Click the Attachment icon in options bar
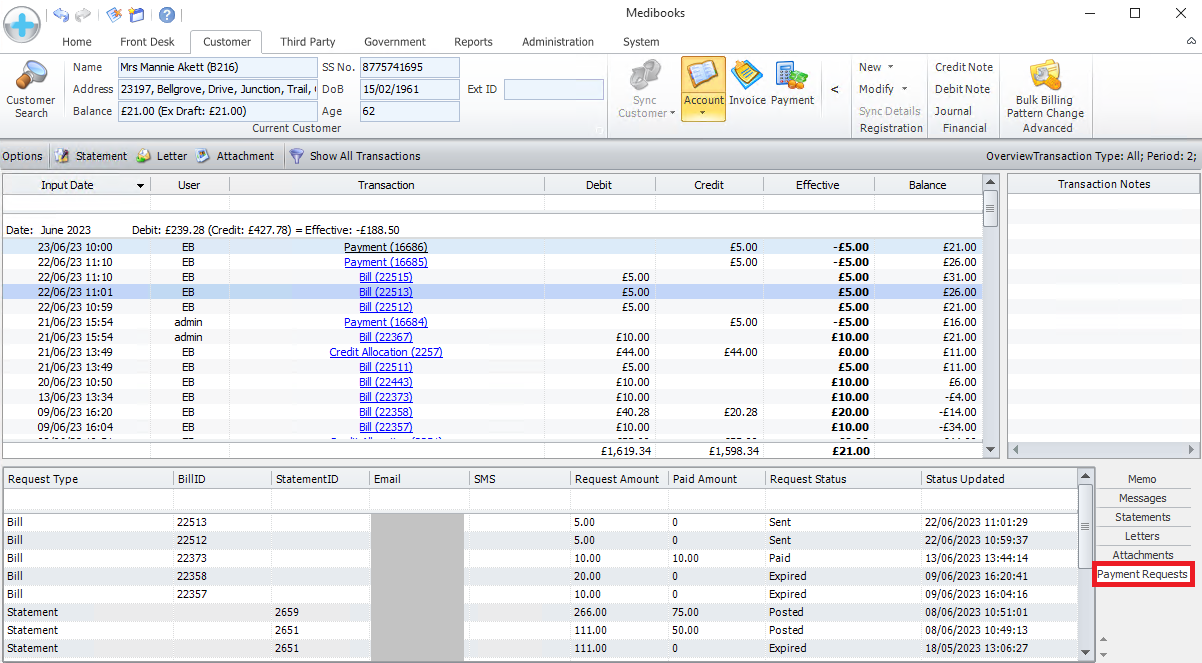This screenshot has height=663, width=1202. (x=203, y=156)
